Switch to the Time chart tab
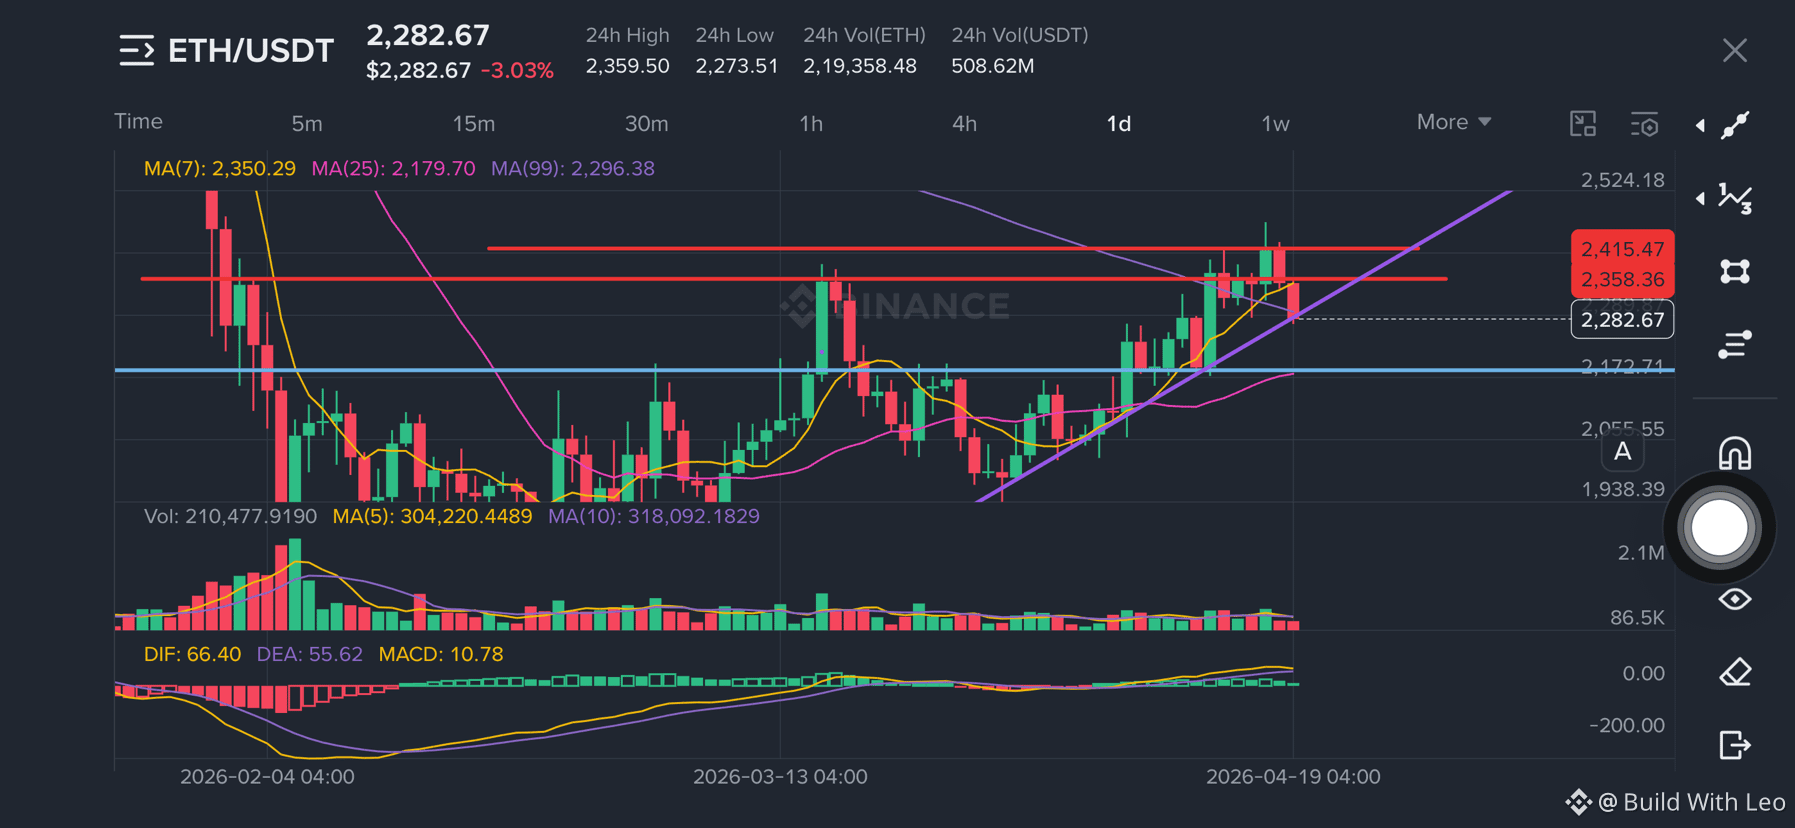 [x=138, y=121]
